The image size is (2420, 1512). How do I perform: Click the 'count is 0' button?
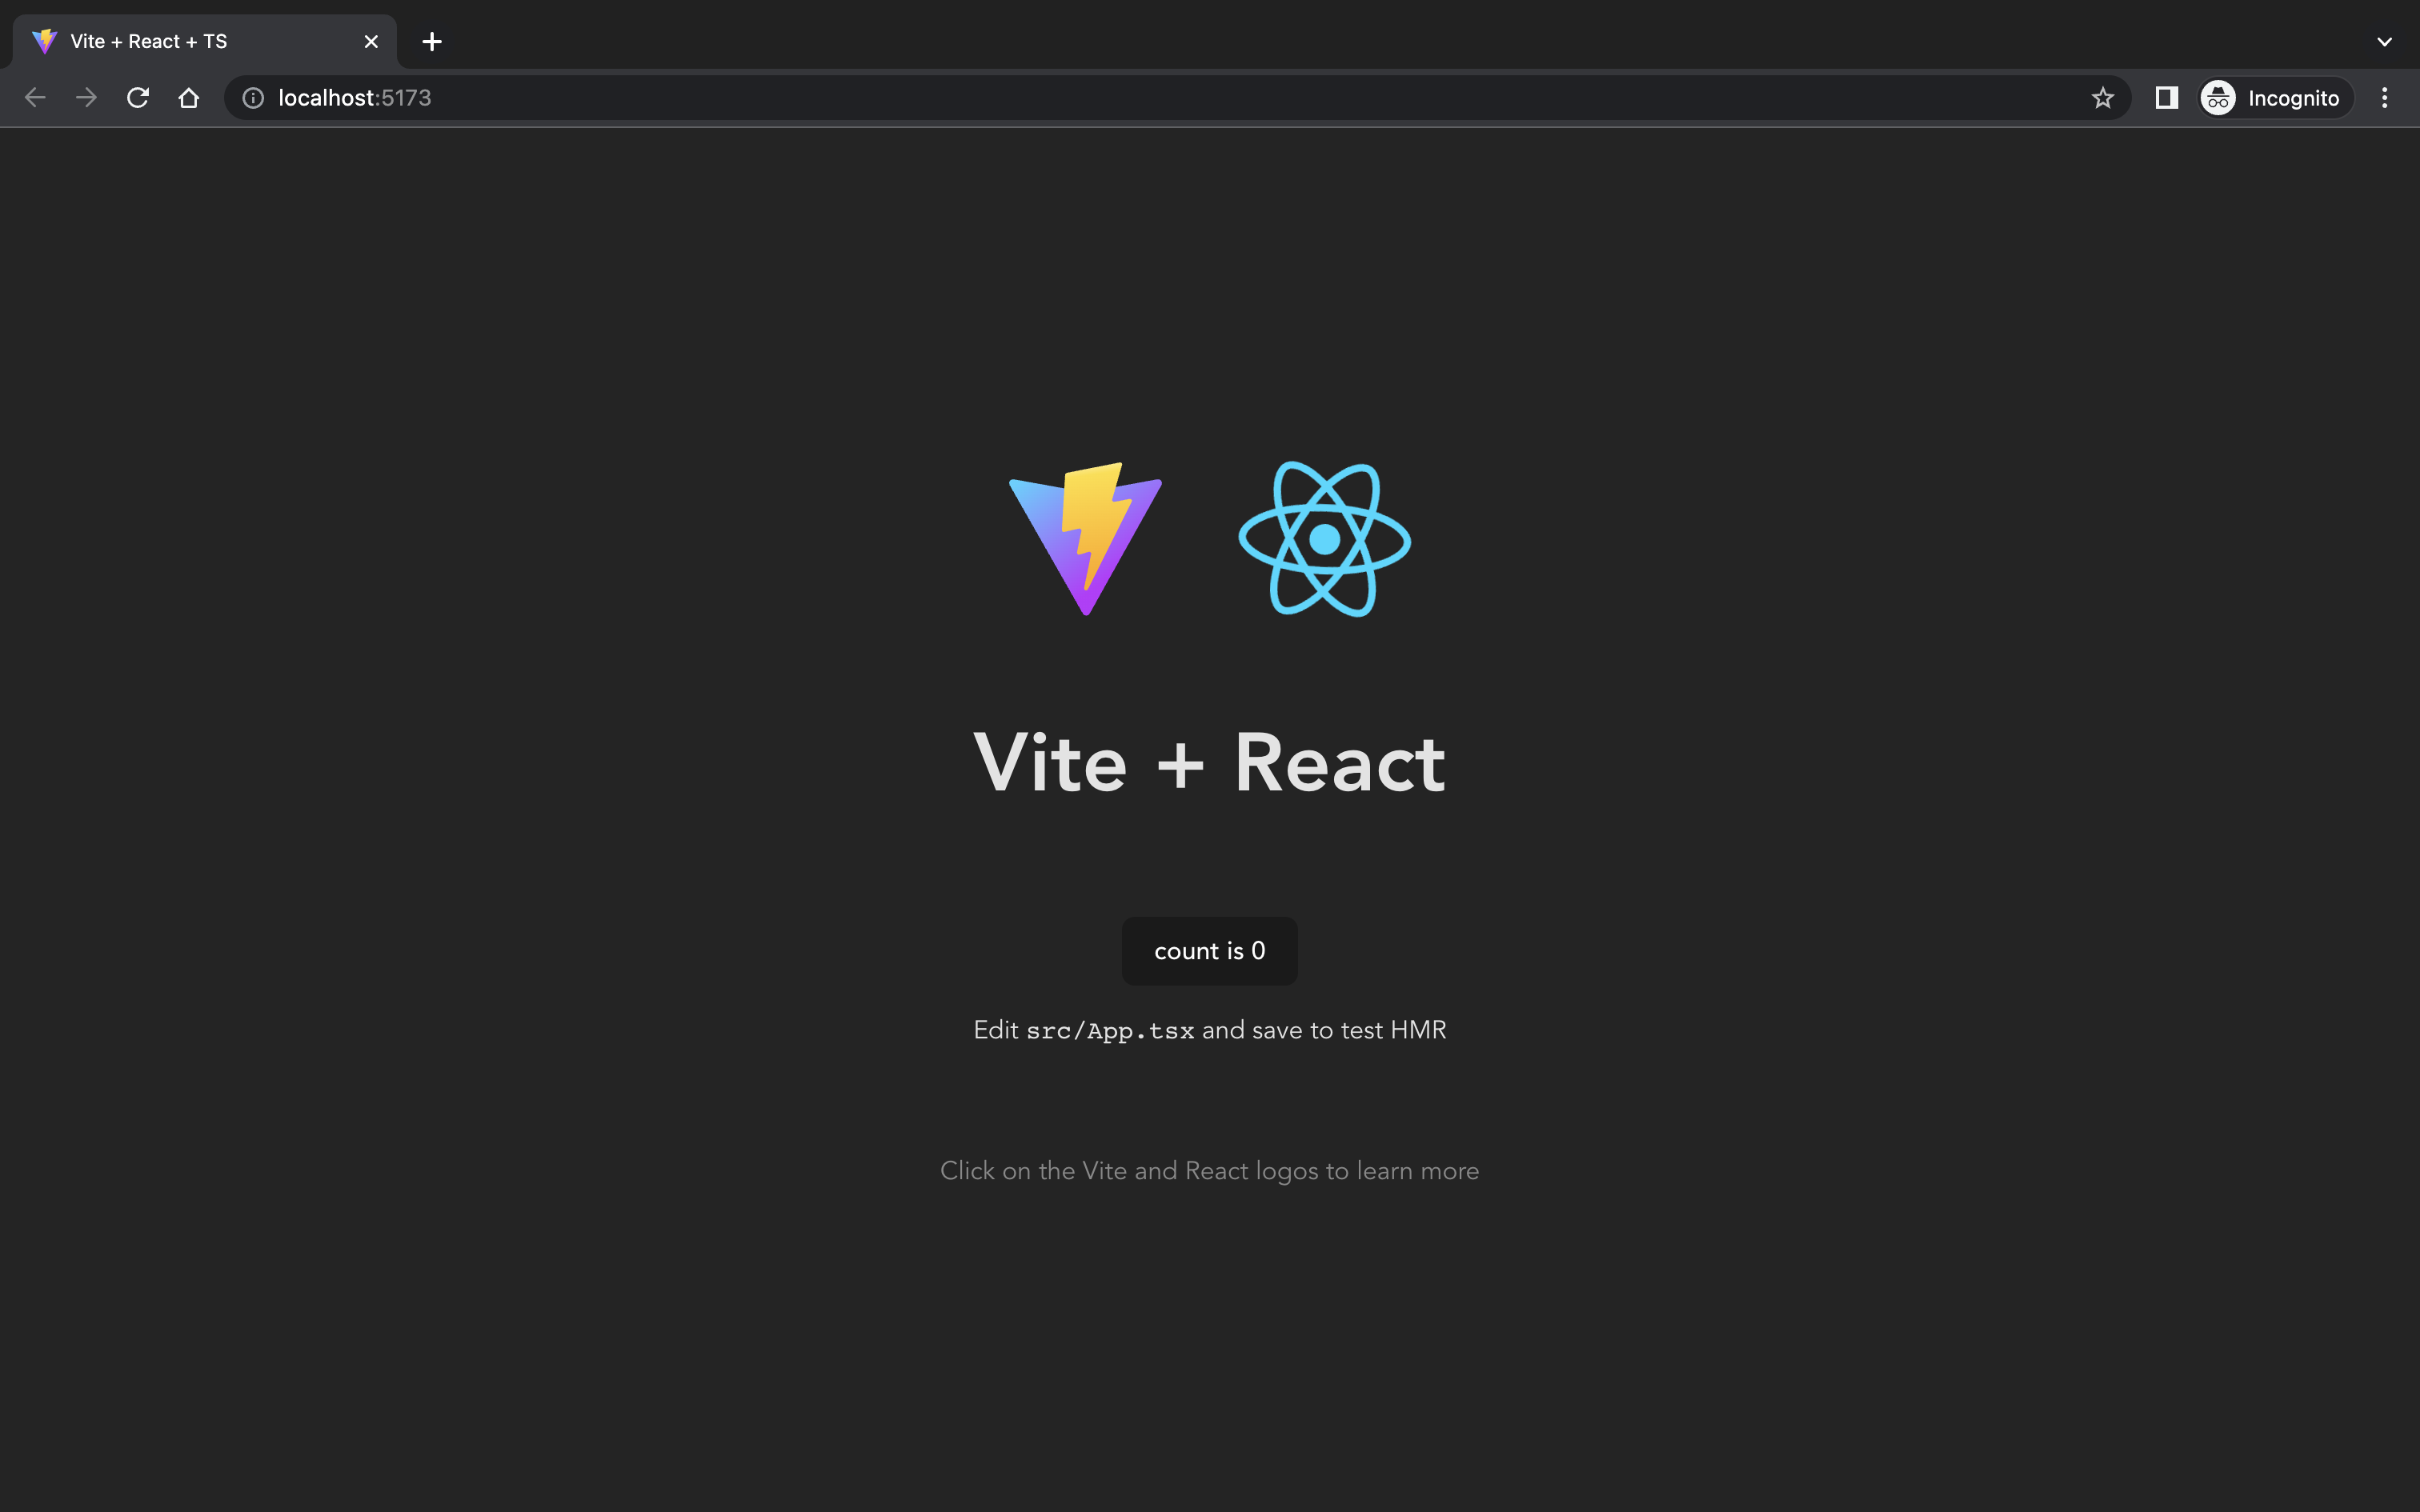coord(1209,951)
